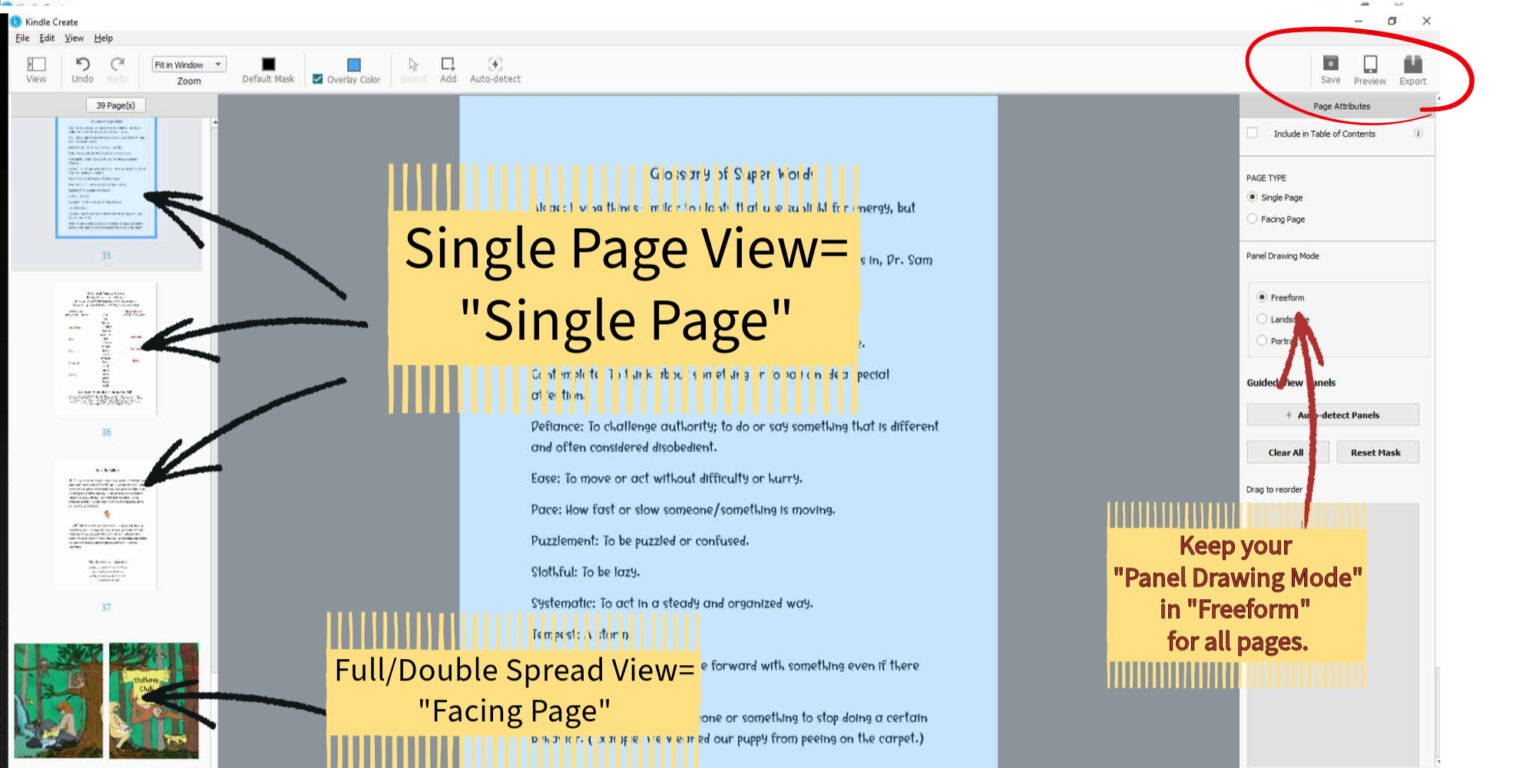Open the File menu
This screenshot has width=1536, height=768.
point(20,38)
